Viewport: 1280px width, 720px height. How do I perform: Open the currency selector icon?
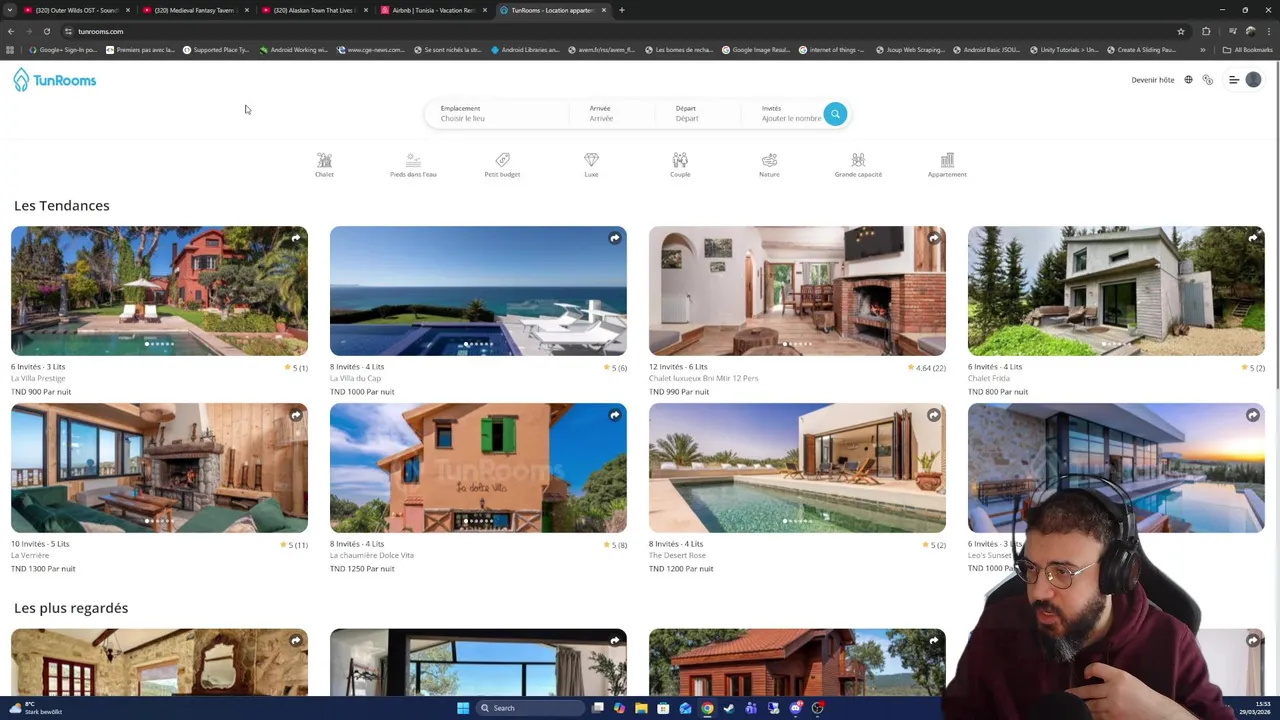click(x=1208, y=80)
